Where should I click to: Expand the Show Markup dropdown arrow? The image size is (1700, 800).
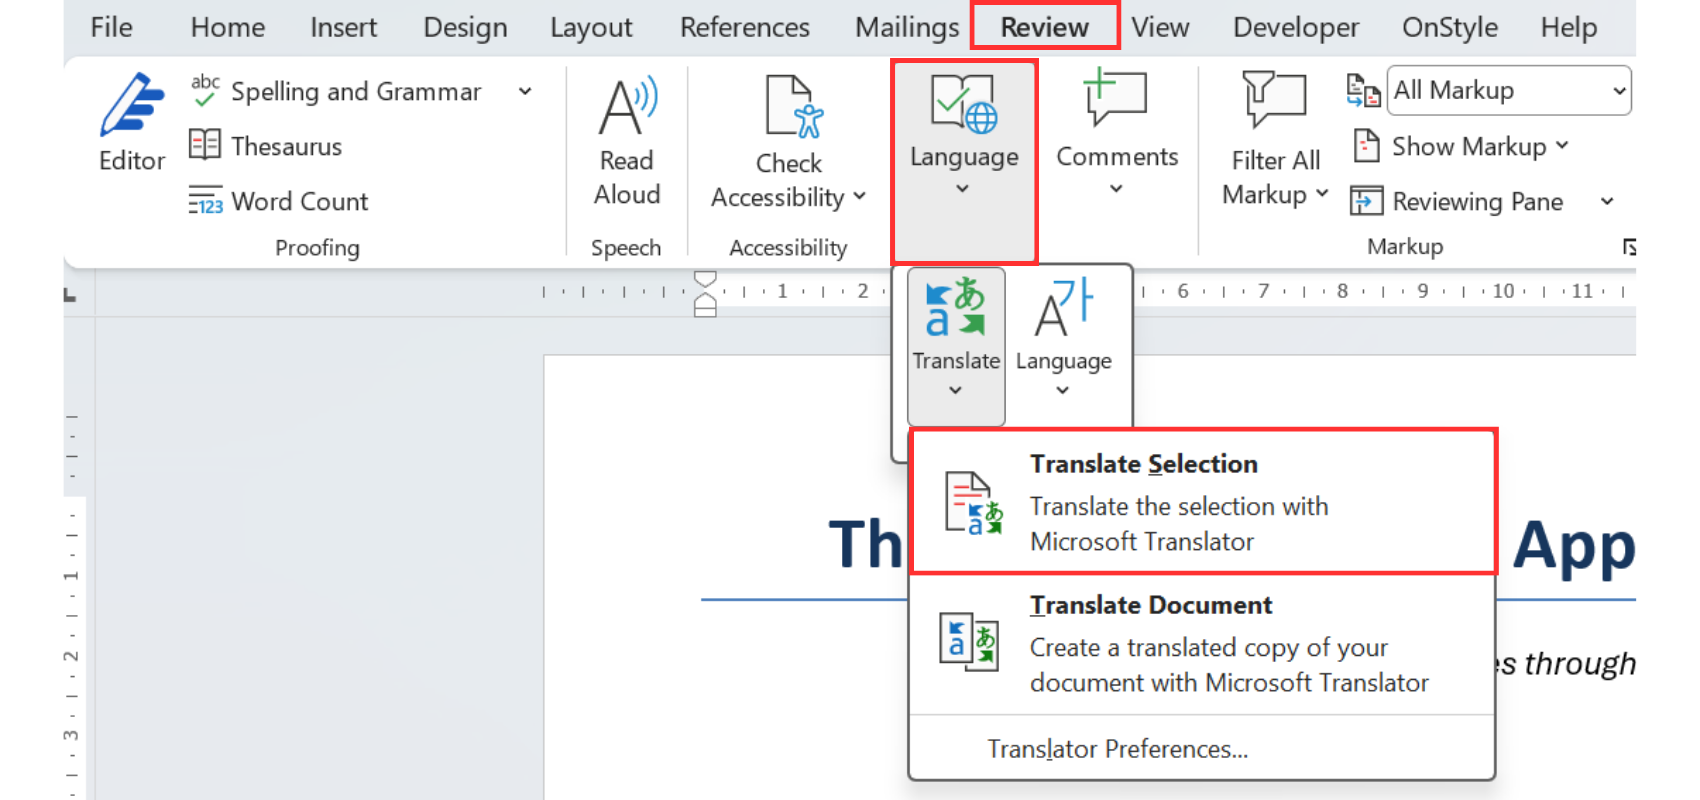[x=1562, y=146]
